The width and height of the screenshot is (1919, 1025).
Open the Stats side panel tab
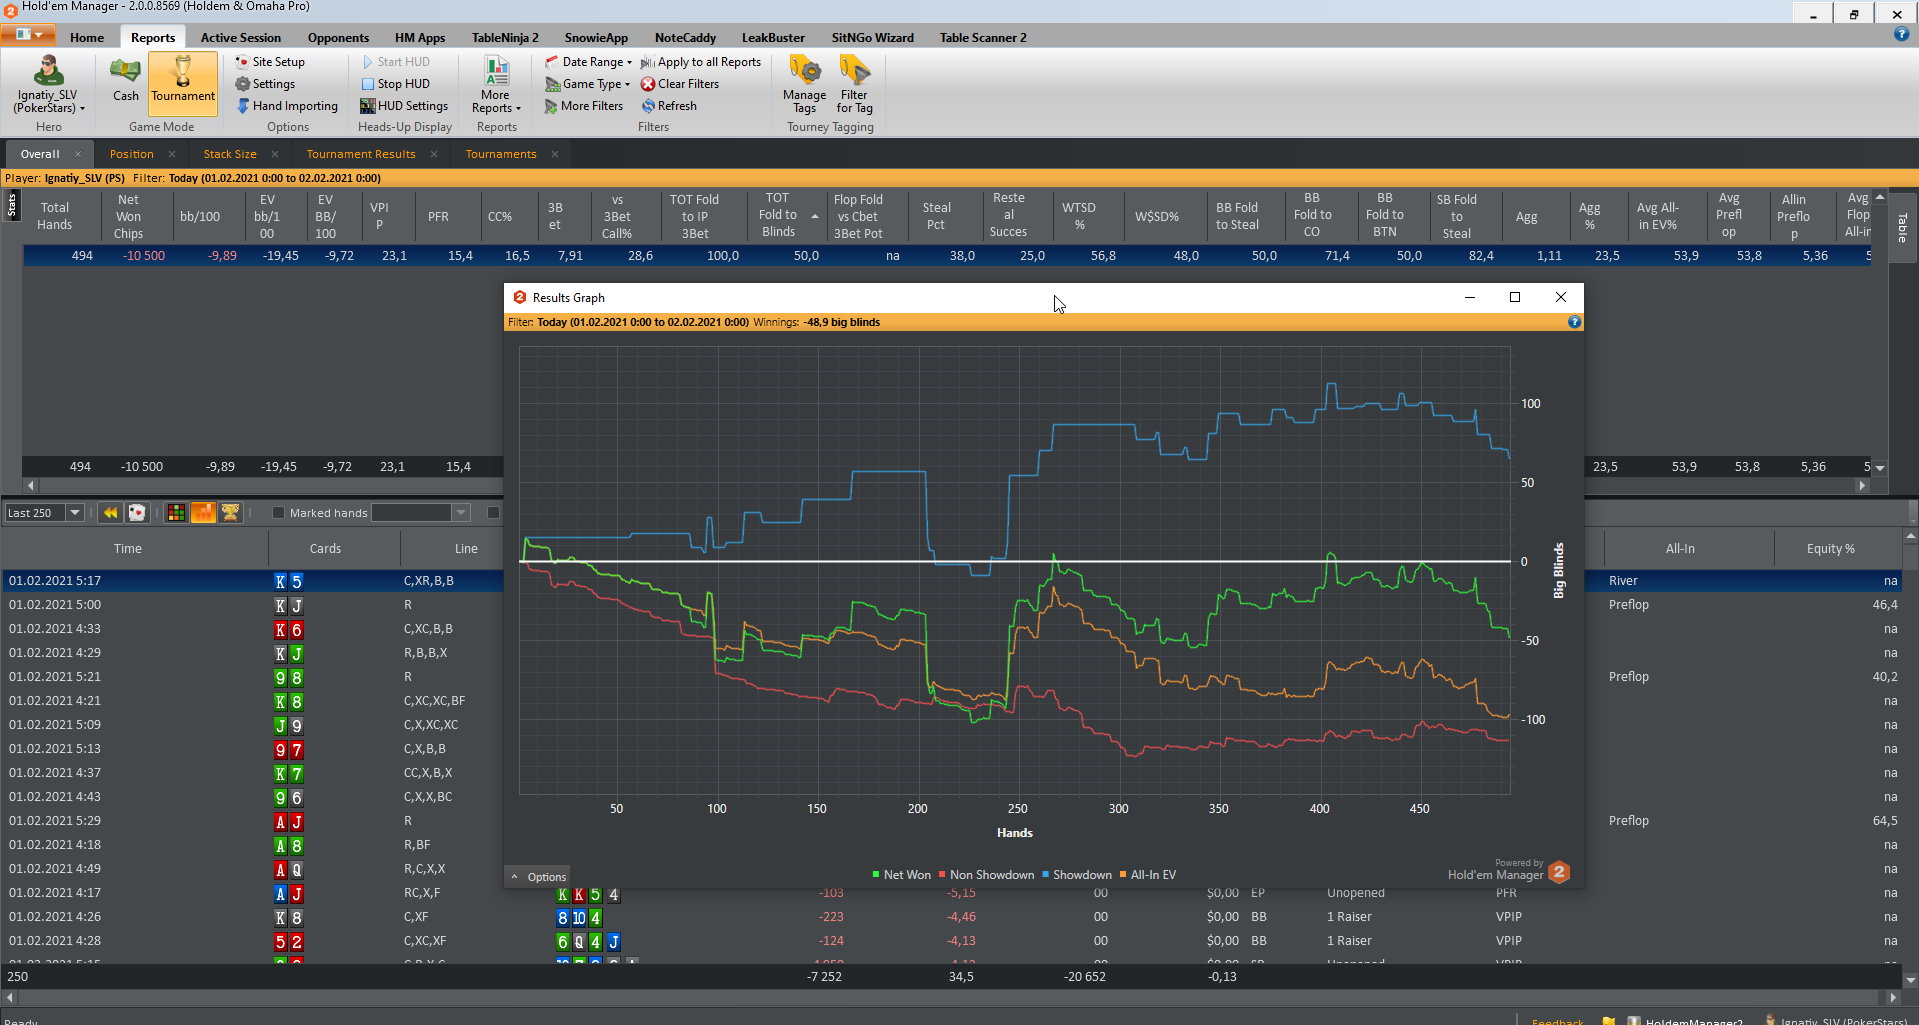[x=12, y=205]
